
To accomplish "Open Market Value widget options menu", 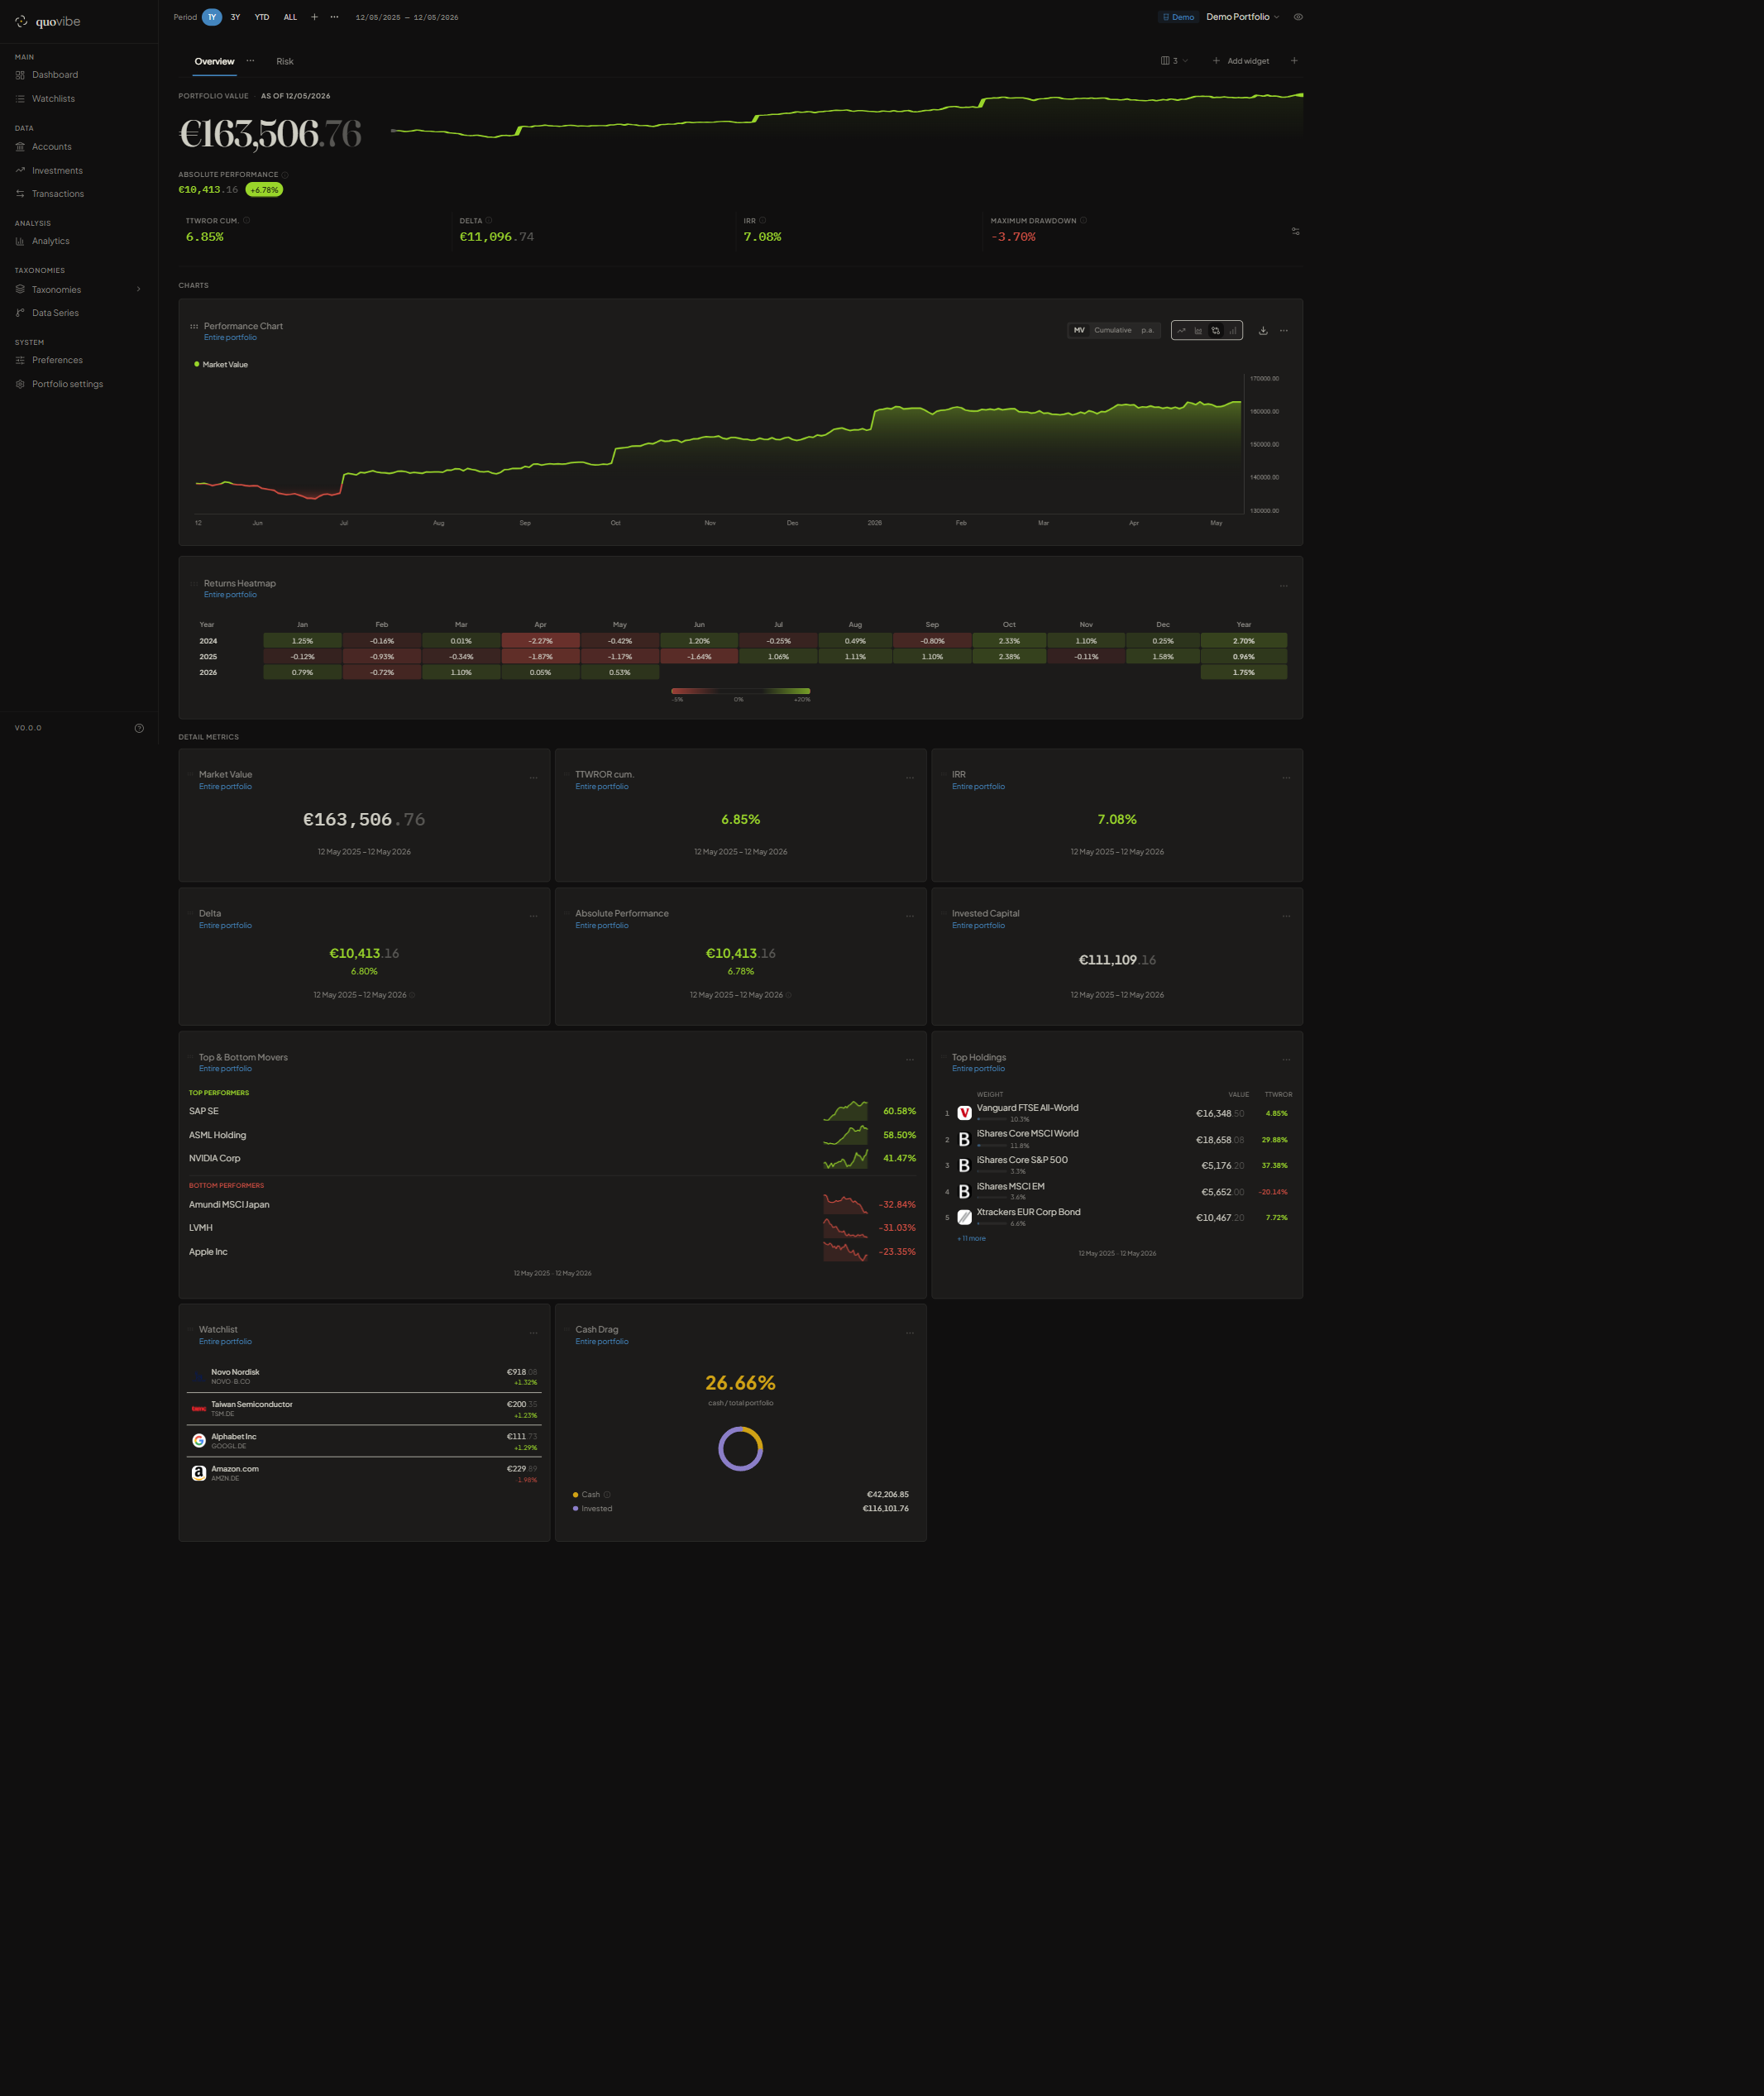I will coord(533,778).
